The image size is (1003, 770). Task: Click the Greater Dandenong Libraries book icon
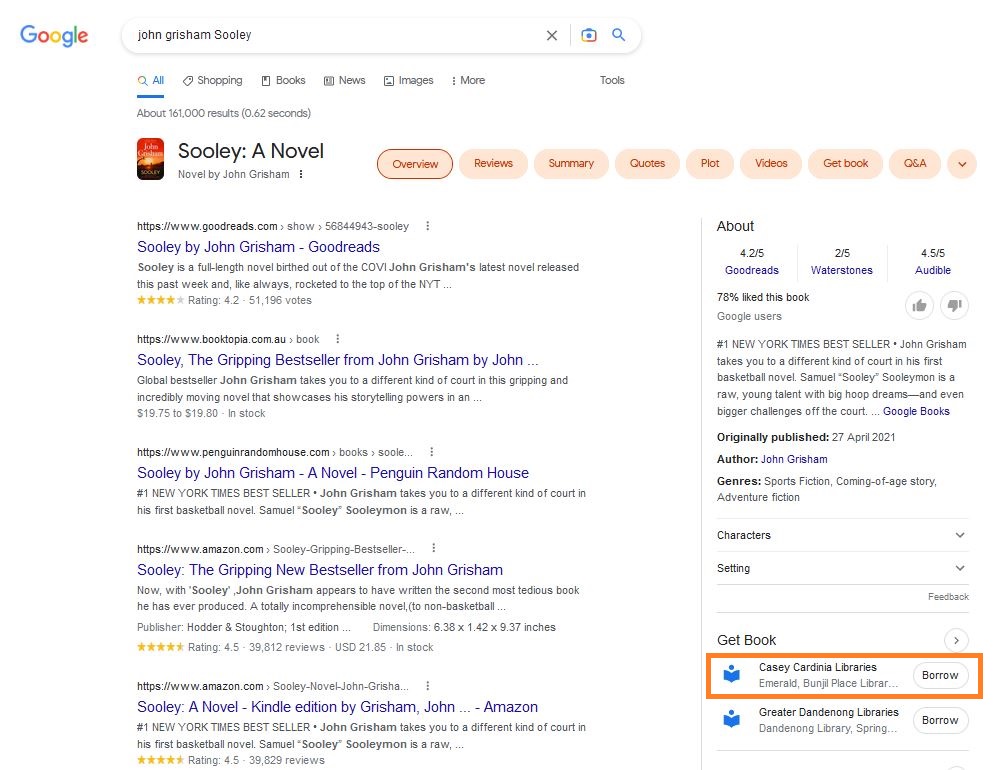coord(731,719)
